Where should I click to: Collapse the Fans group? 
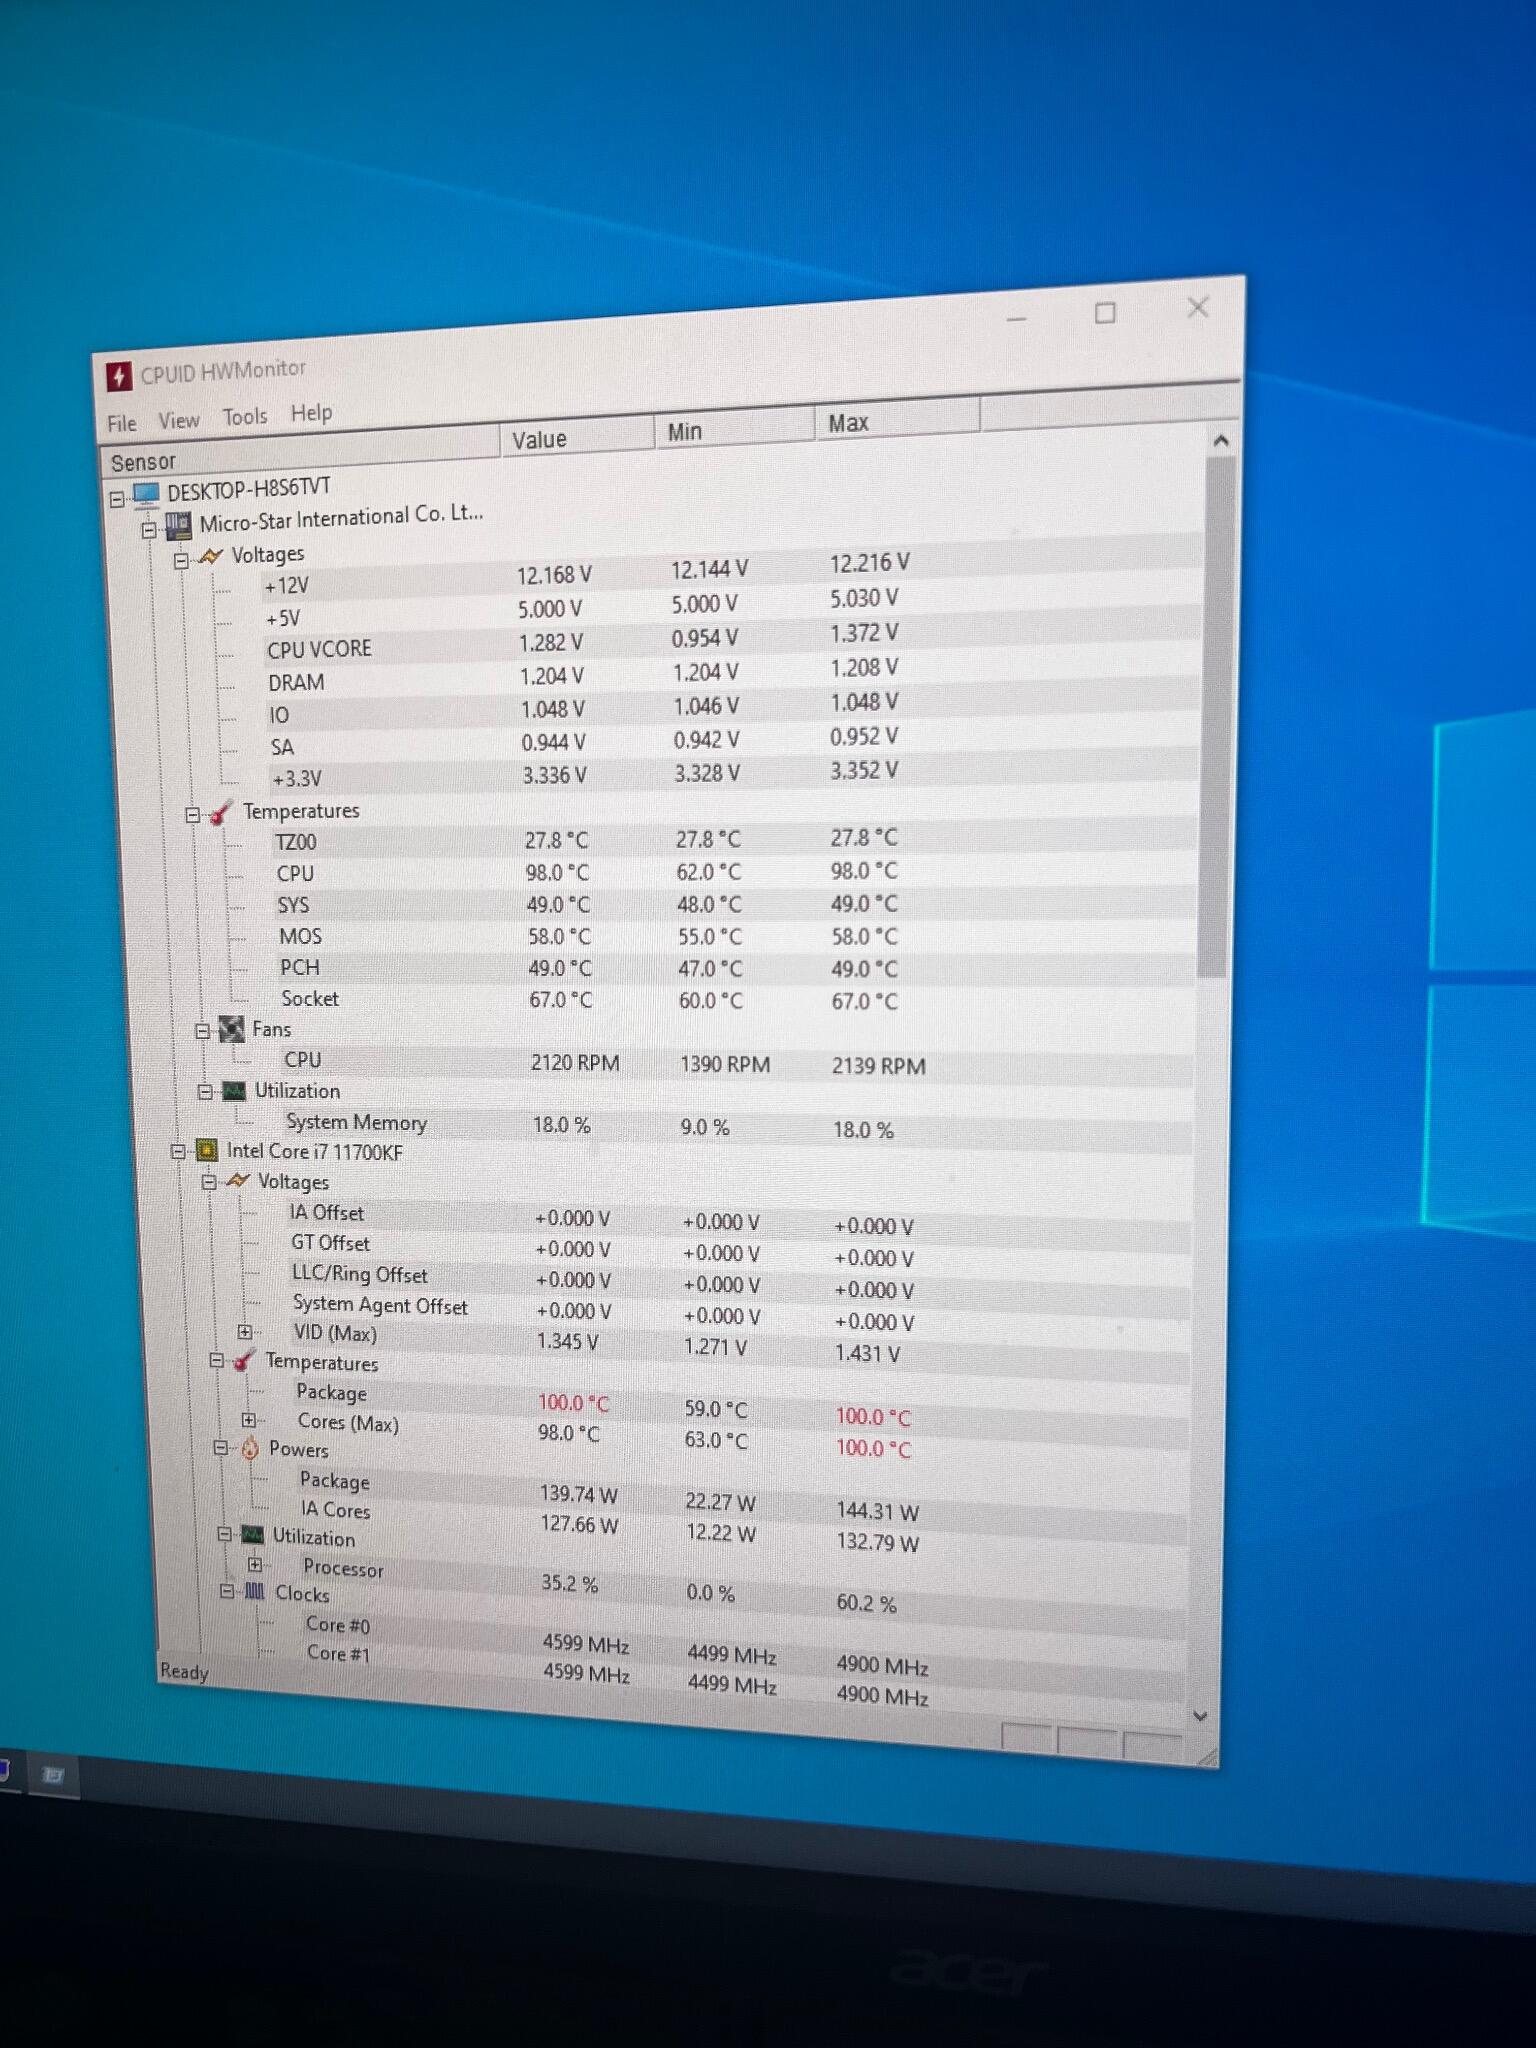(x=203, y=1031)
